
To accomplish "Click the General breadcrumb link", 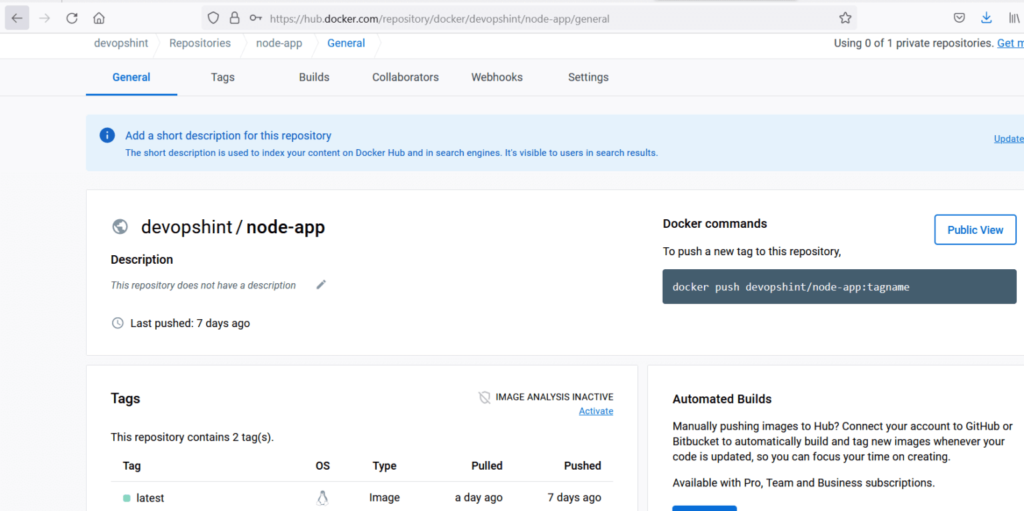I will coord(346,43).
